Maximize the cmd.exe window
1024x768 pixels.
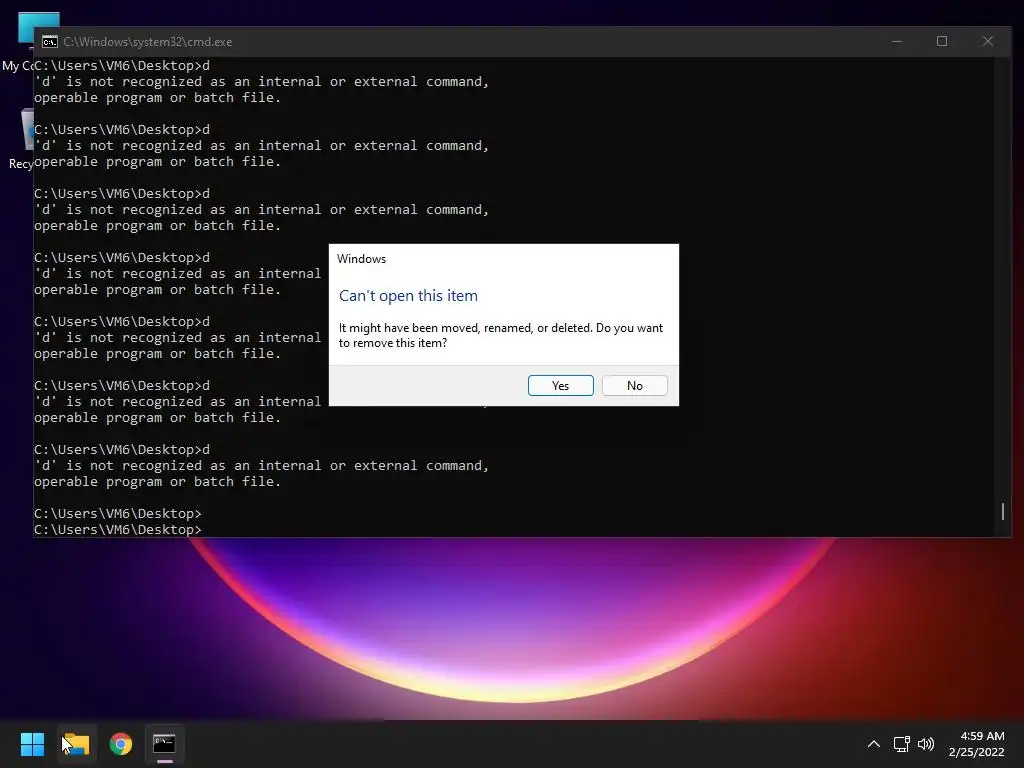pos(942,41)
